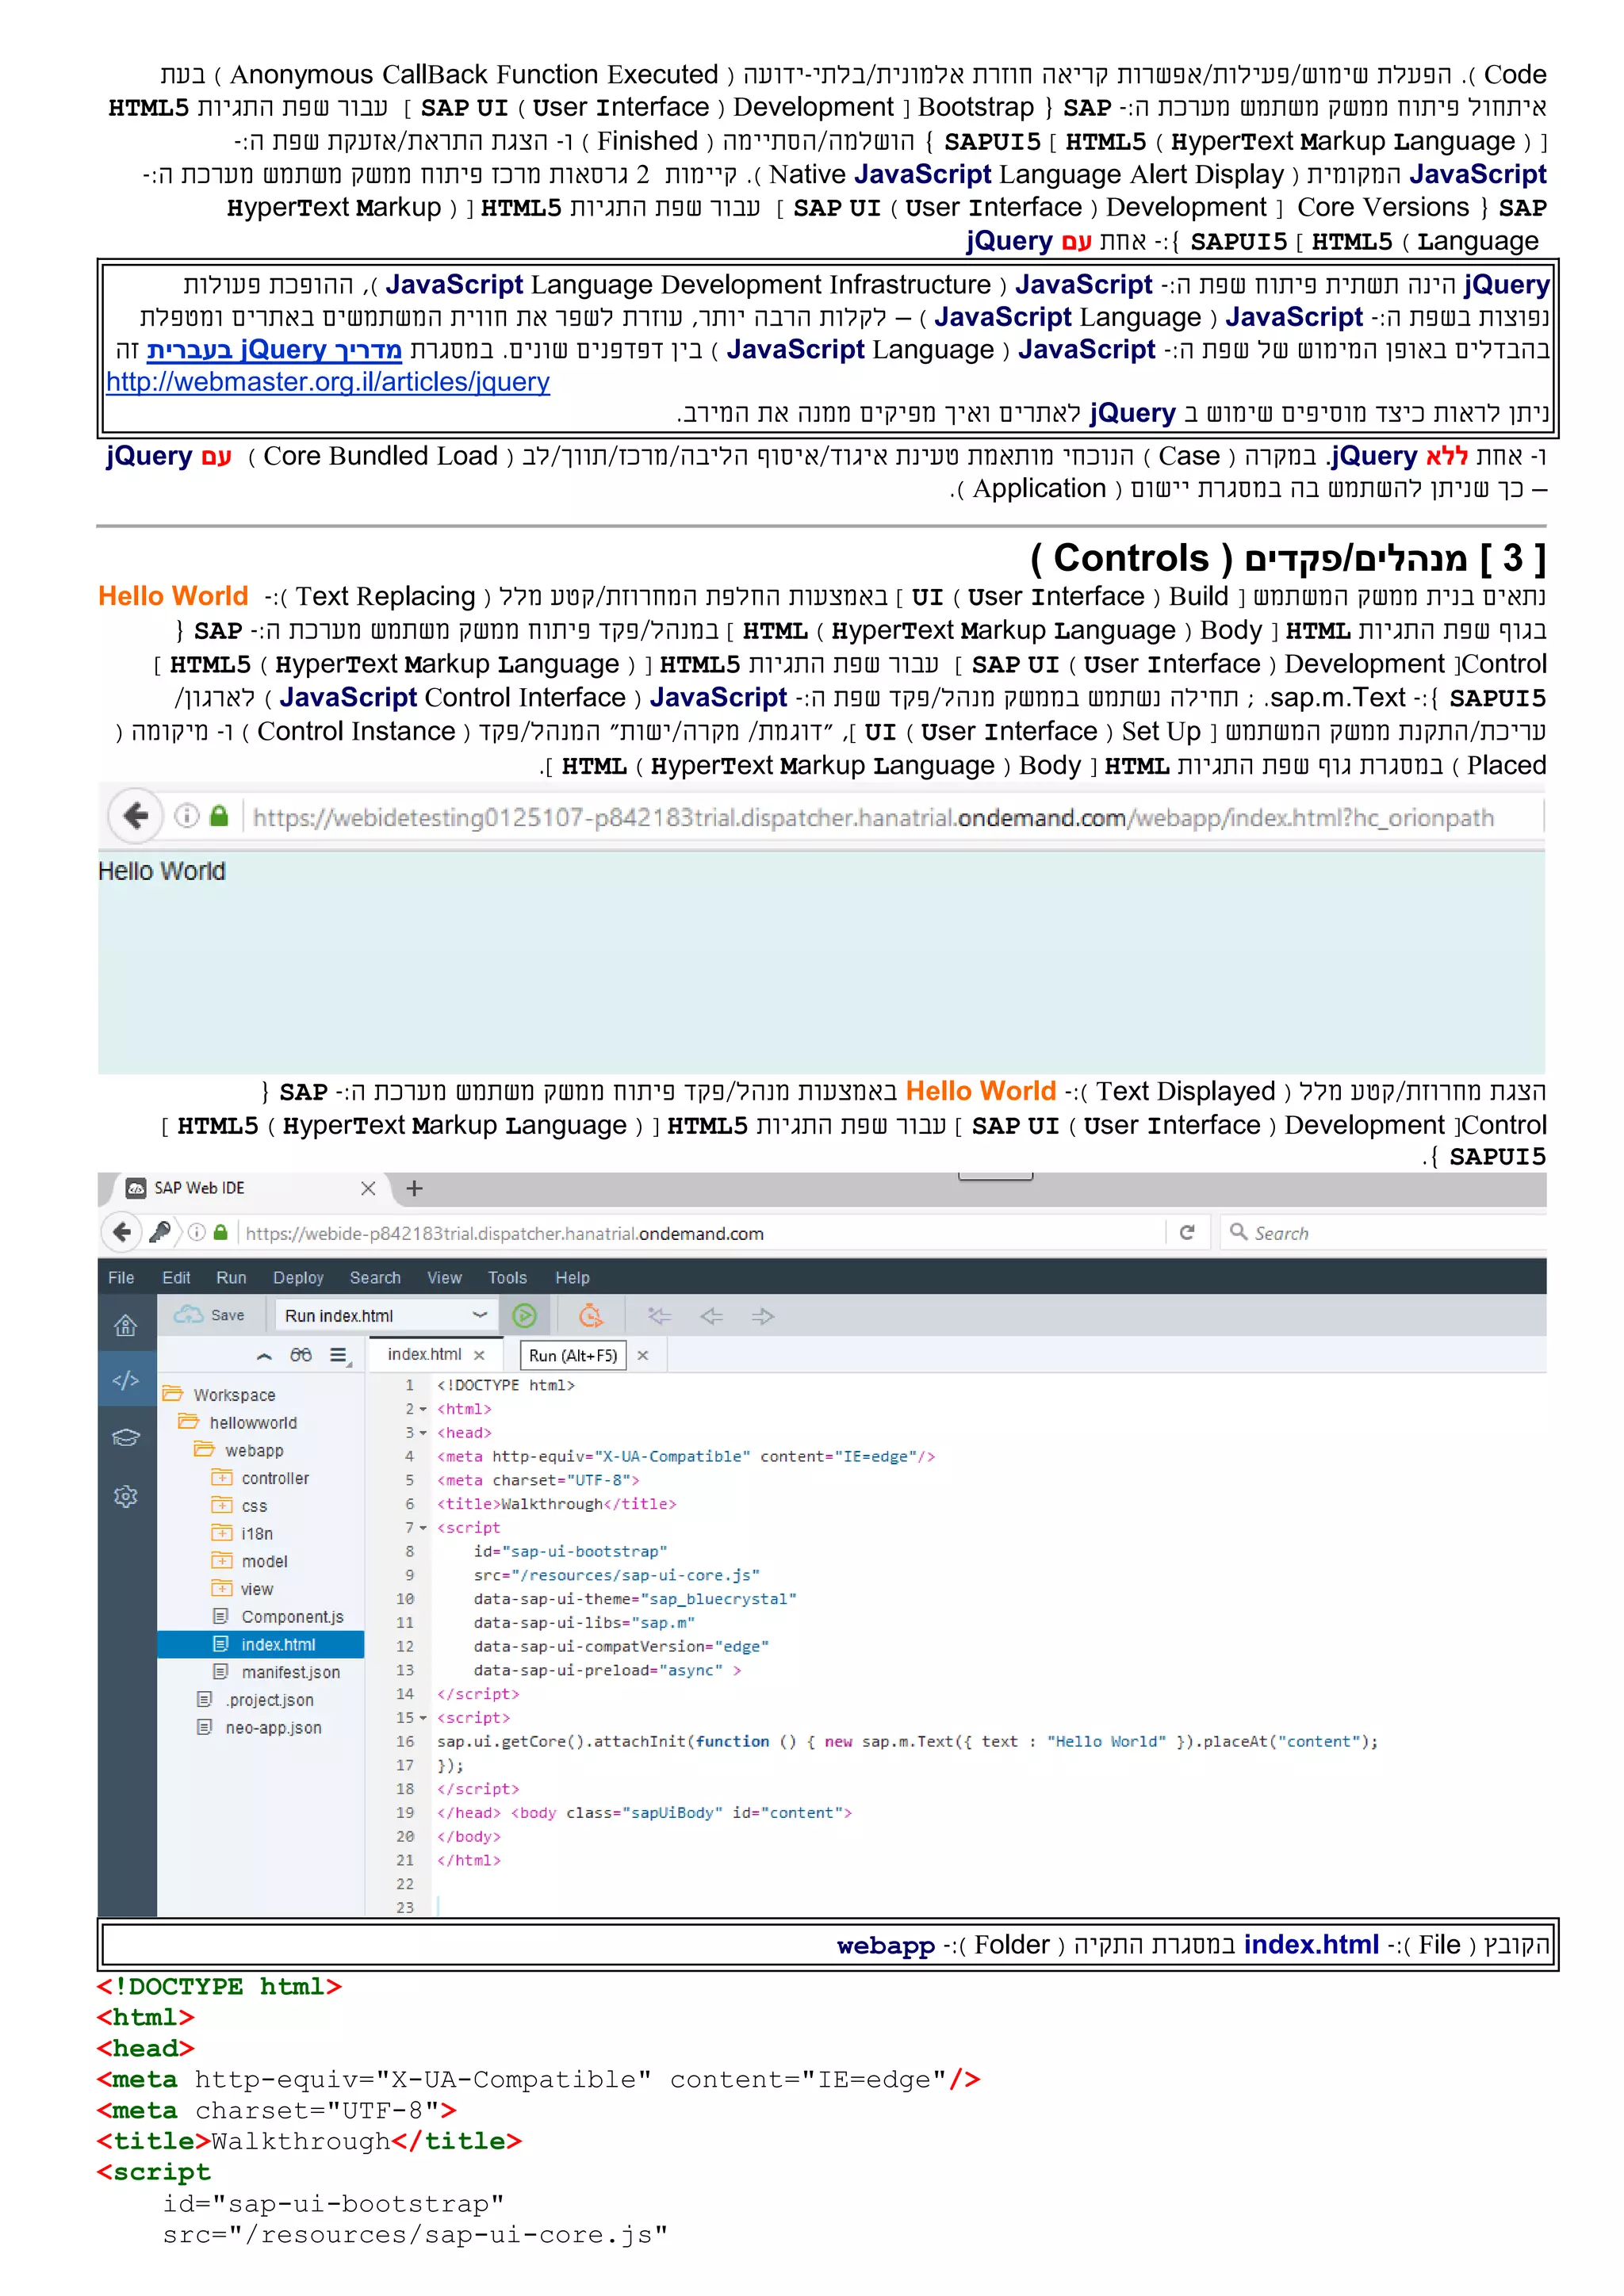Click the orange run with timer icon

pos(591,1316)
